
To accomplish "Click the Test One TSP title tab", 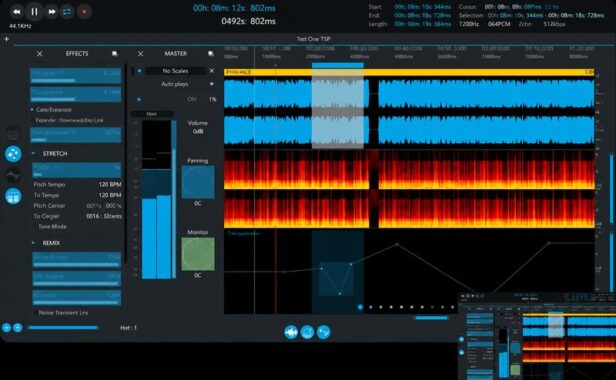I will 313,39.
